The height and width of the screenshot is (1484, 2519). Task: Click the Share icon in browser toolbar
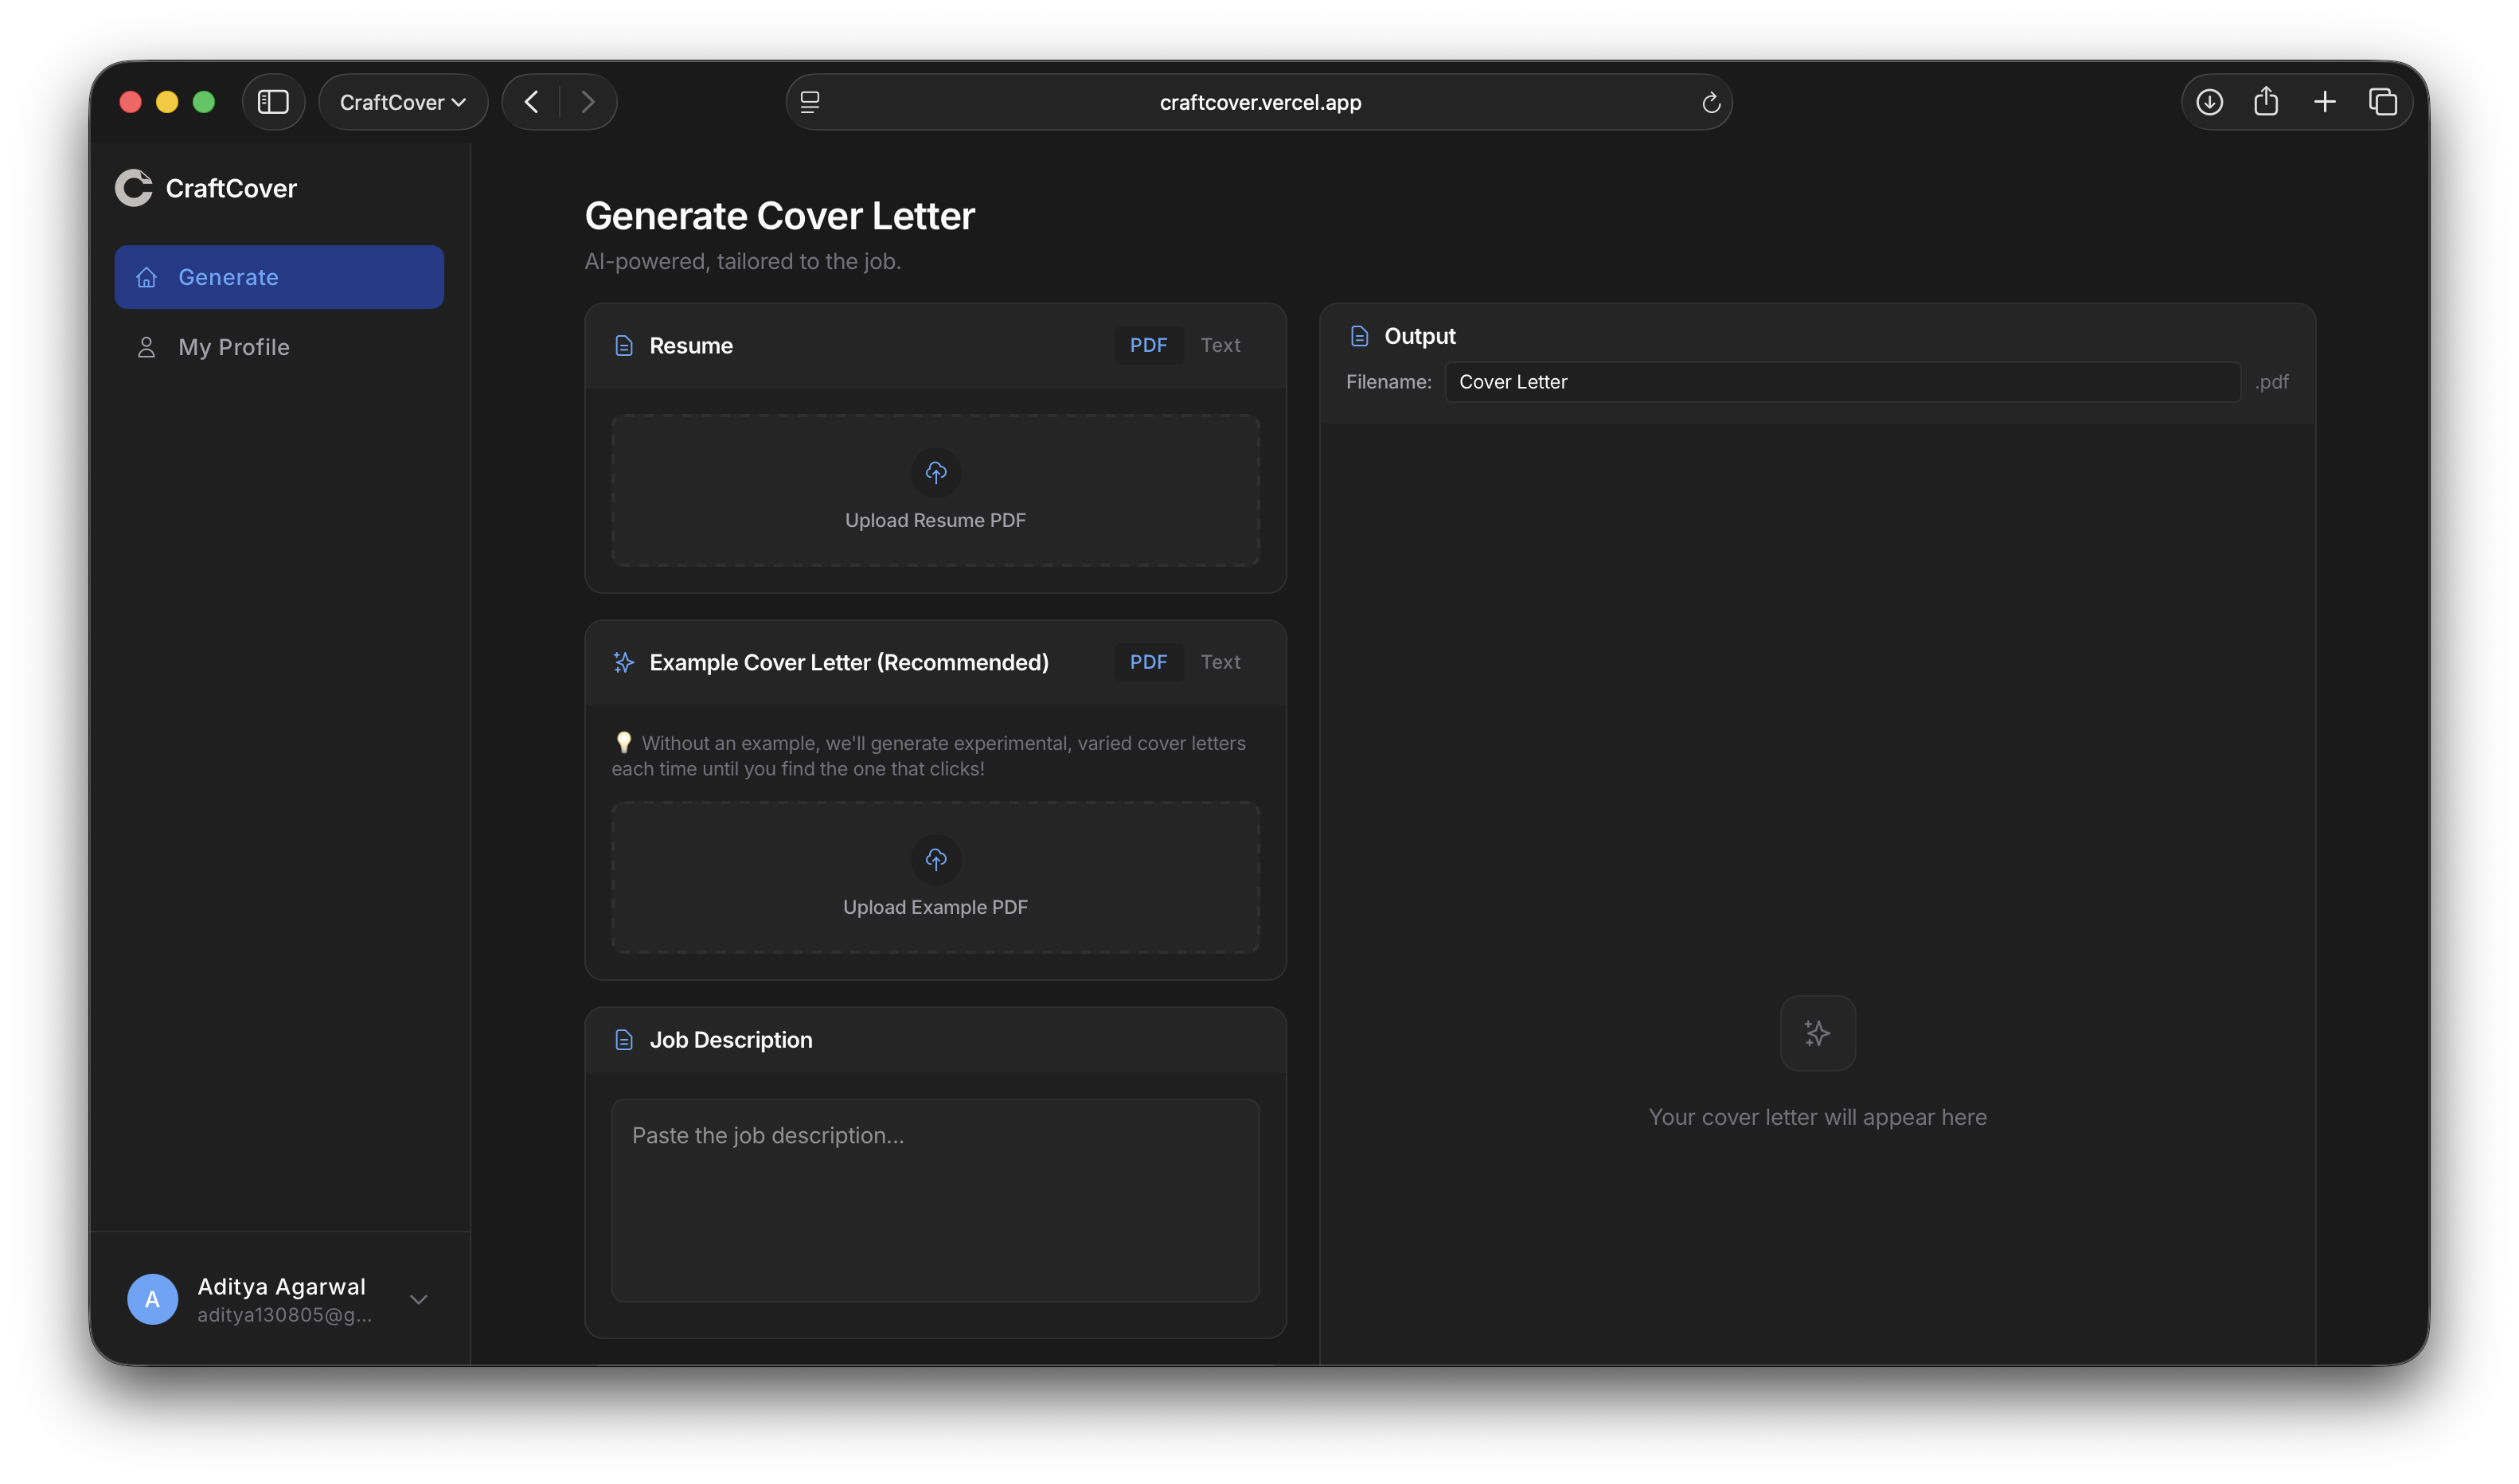click(x=2266, y=102)
